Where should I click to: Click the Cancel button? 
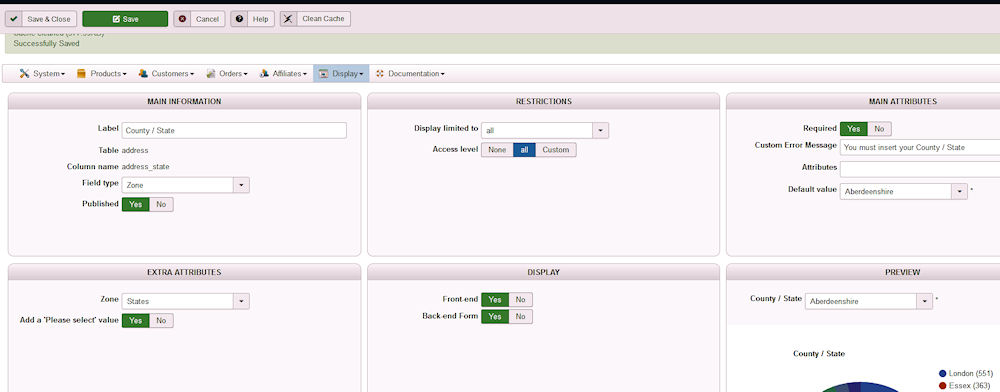click(200, 19)
